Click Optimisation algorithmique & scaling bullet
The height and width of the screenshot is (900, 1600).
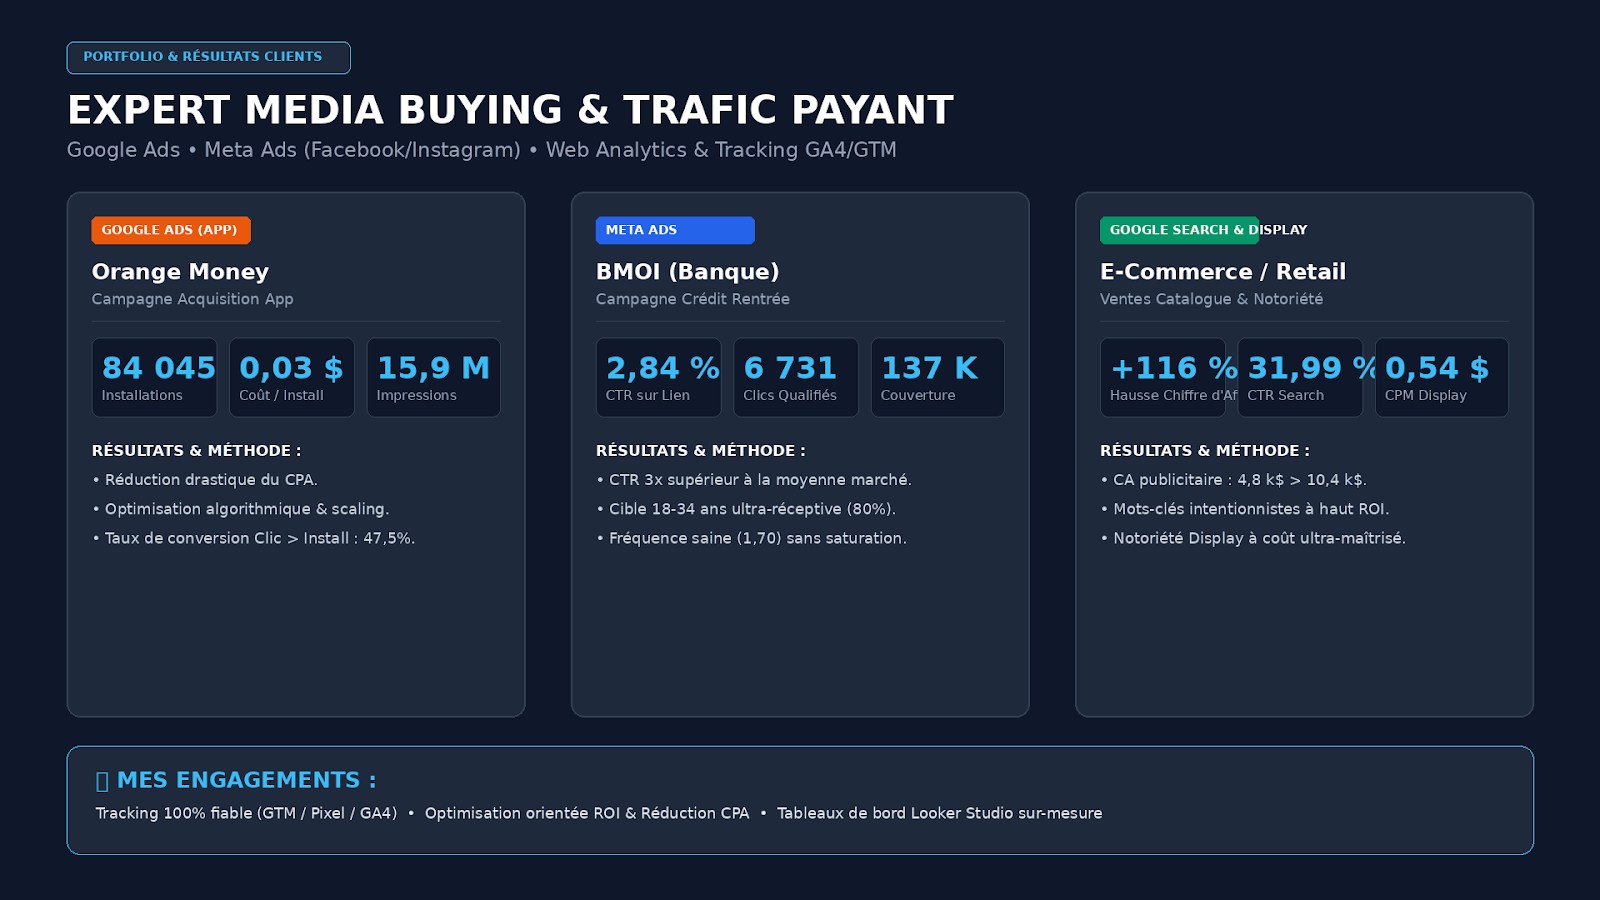pyautogui.click(x=241, y=509)
